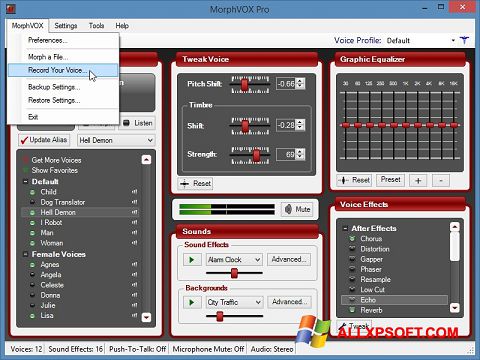The image size is (480, 360).
Task: Toggle the Child voice favorite indicator
Action: tap(33, 192)
